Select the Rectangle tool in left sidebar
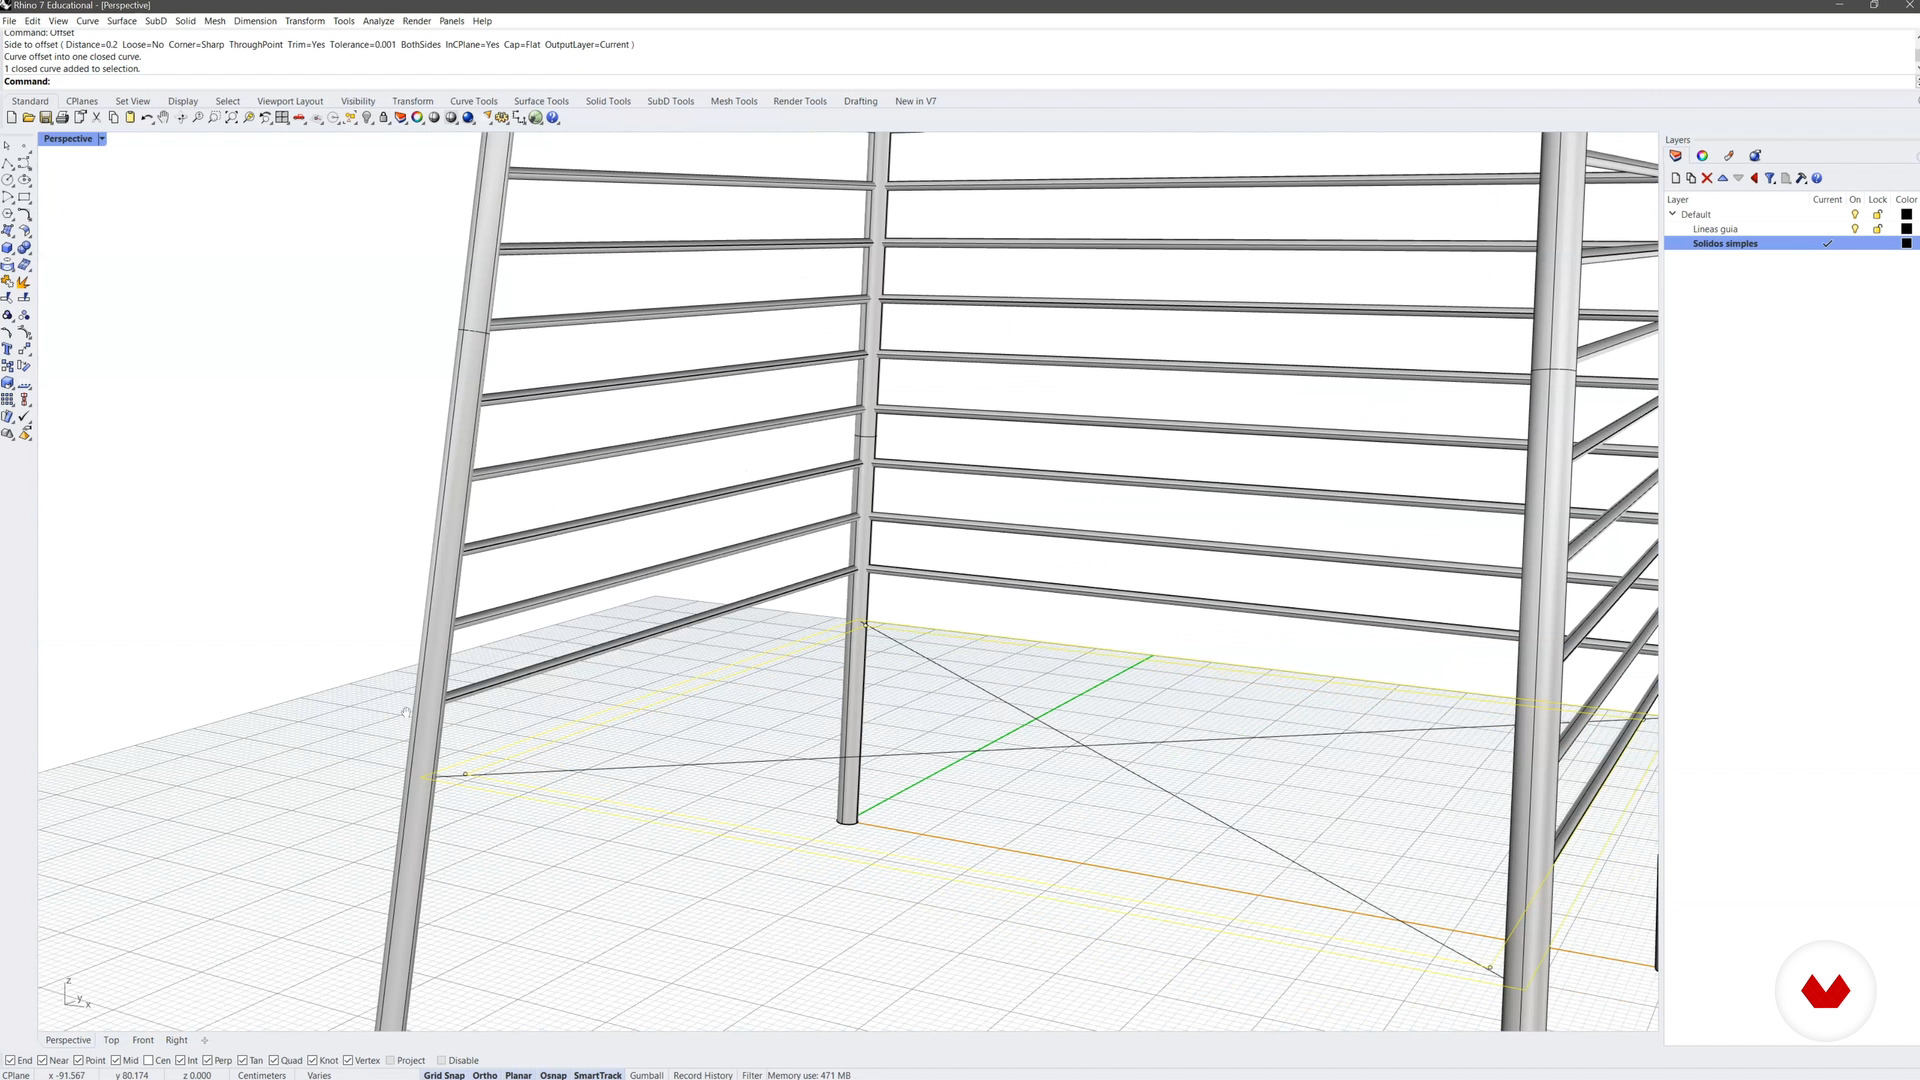This screenshot has width=1920, height=1080. tap(24, 197)
